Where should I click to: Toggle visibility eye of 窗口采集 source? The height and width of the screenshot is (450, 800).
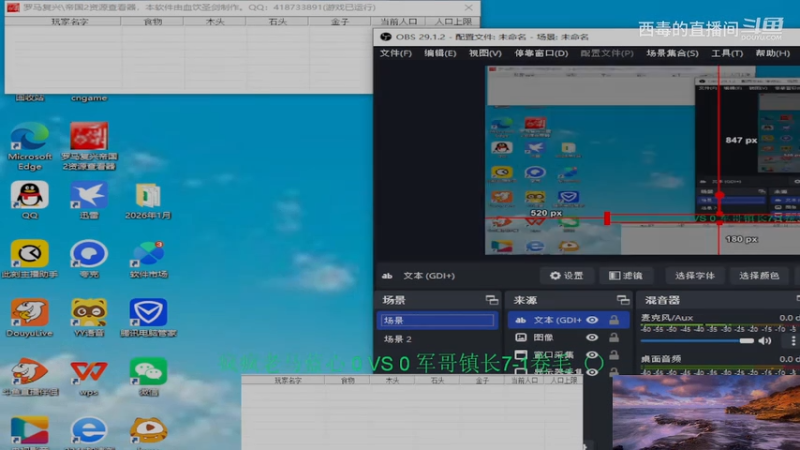tap(592, 355)
